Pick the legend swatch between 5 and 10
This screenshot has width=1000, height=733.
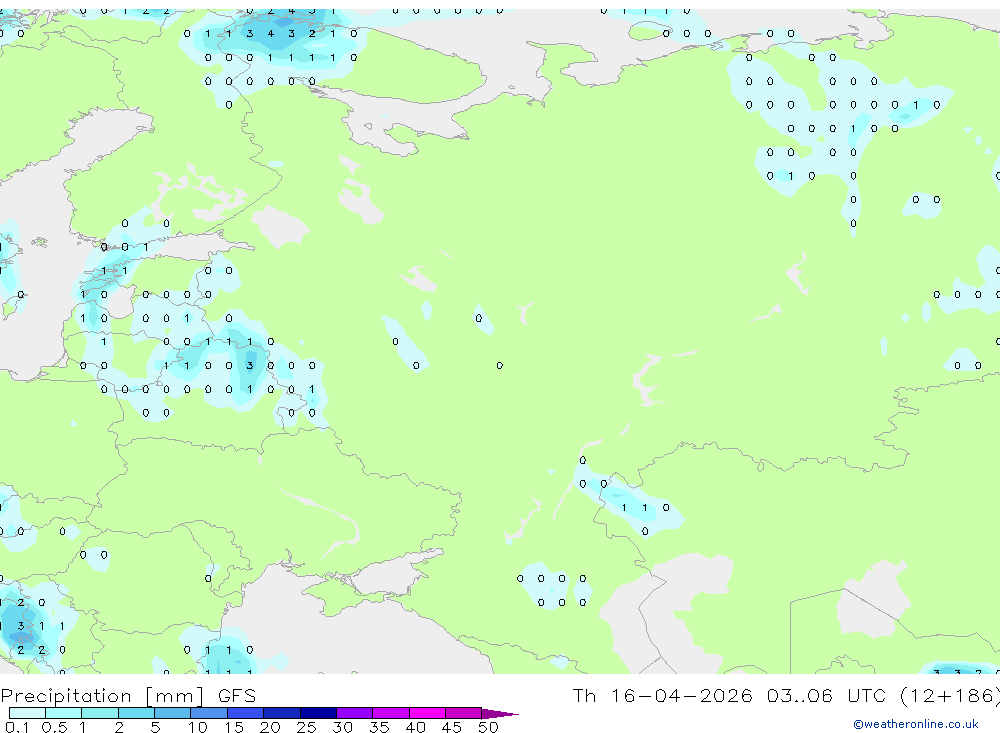pos(173,713)
